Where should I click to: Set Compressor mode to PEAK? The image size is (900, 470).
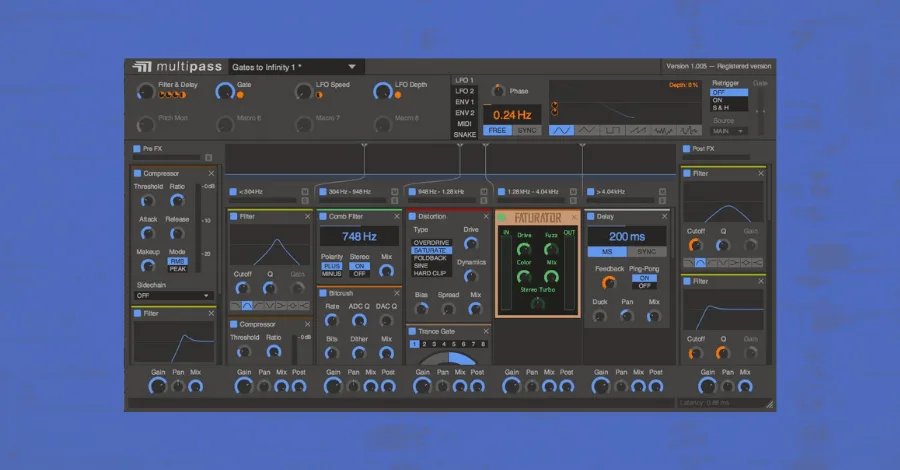point(177,269)
